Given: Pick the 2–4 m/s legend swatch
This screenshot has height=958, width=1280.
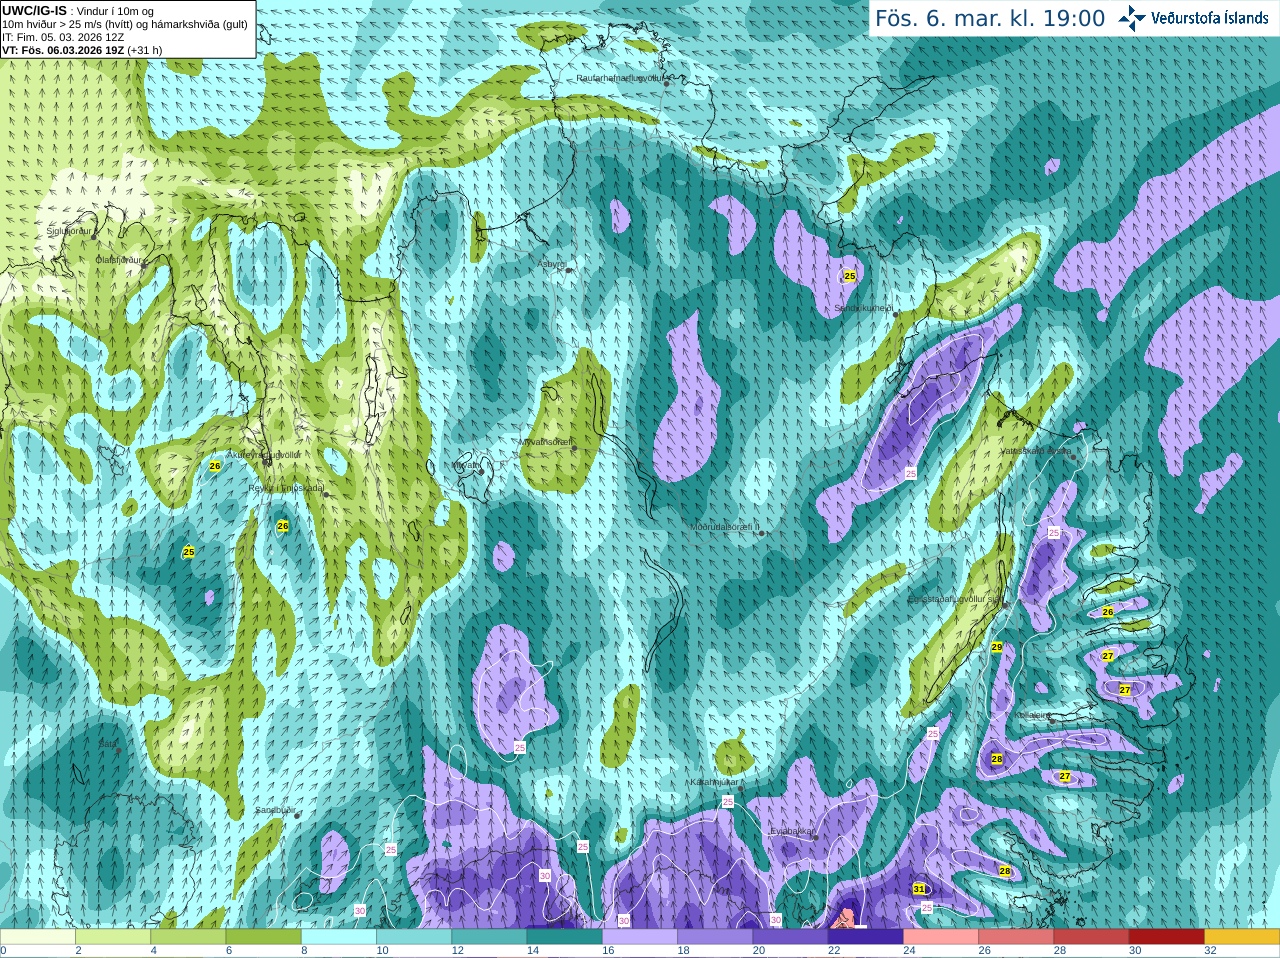Looking at the screenshot, I should coord(113,937).
